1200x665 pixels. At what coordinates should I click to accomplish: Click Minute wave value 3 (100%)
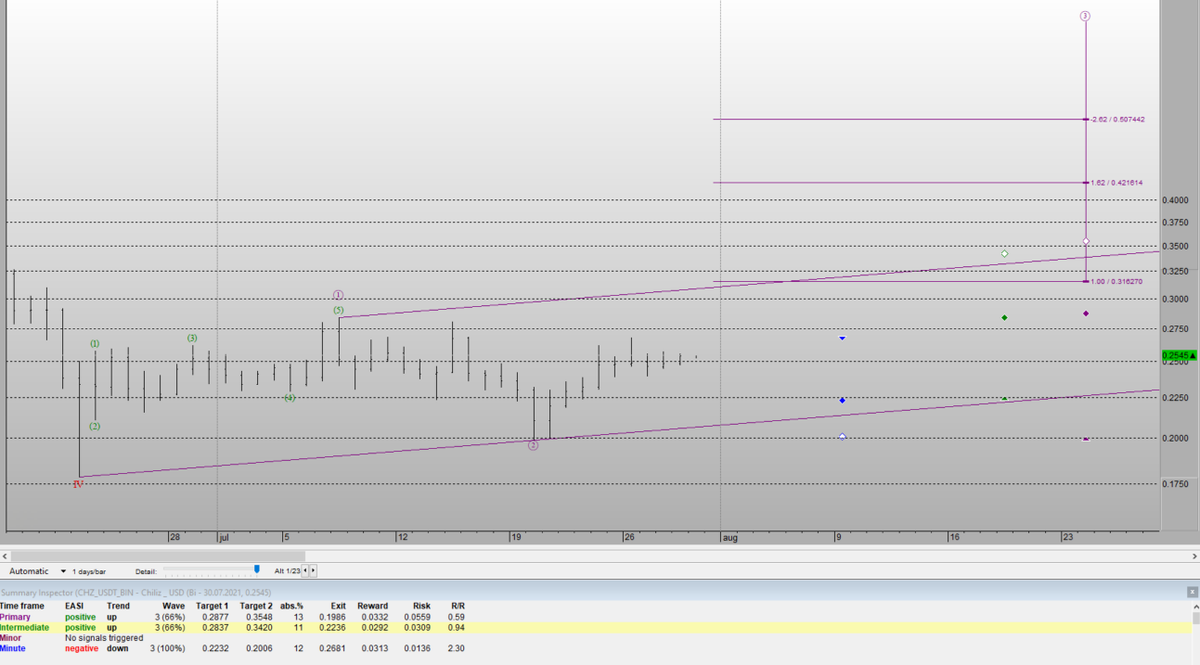pos(167,648)
